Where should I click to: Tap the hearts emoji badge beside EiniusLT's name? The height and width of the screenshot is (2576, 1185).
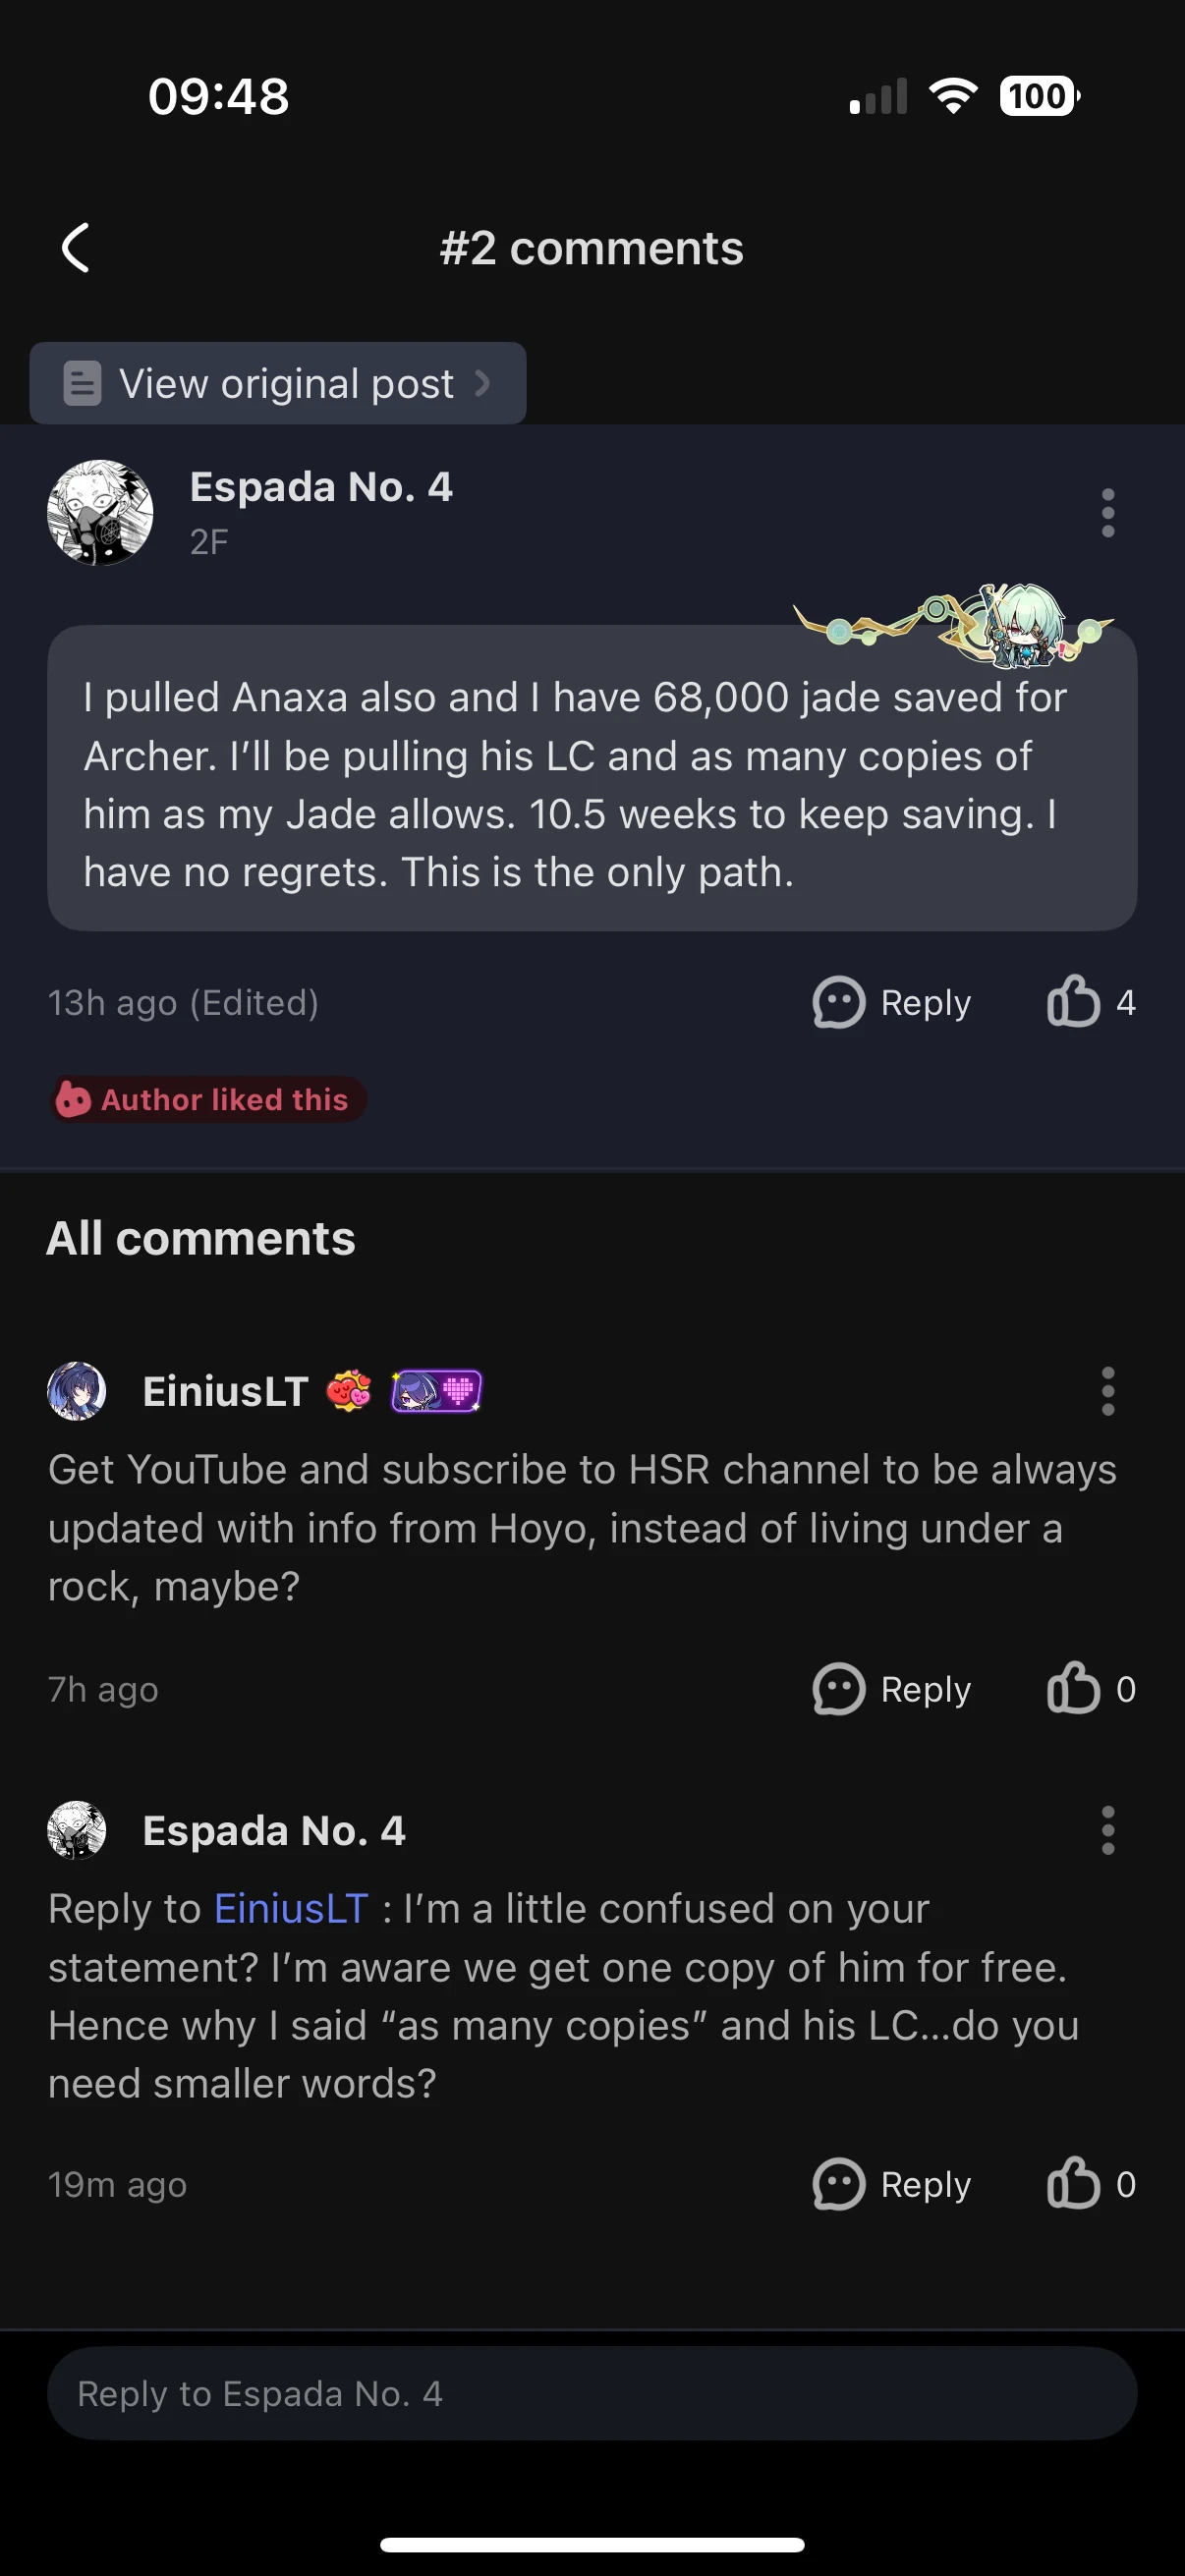(347, 1390)
